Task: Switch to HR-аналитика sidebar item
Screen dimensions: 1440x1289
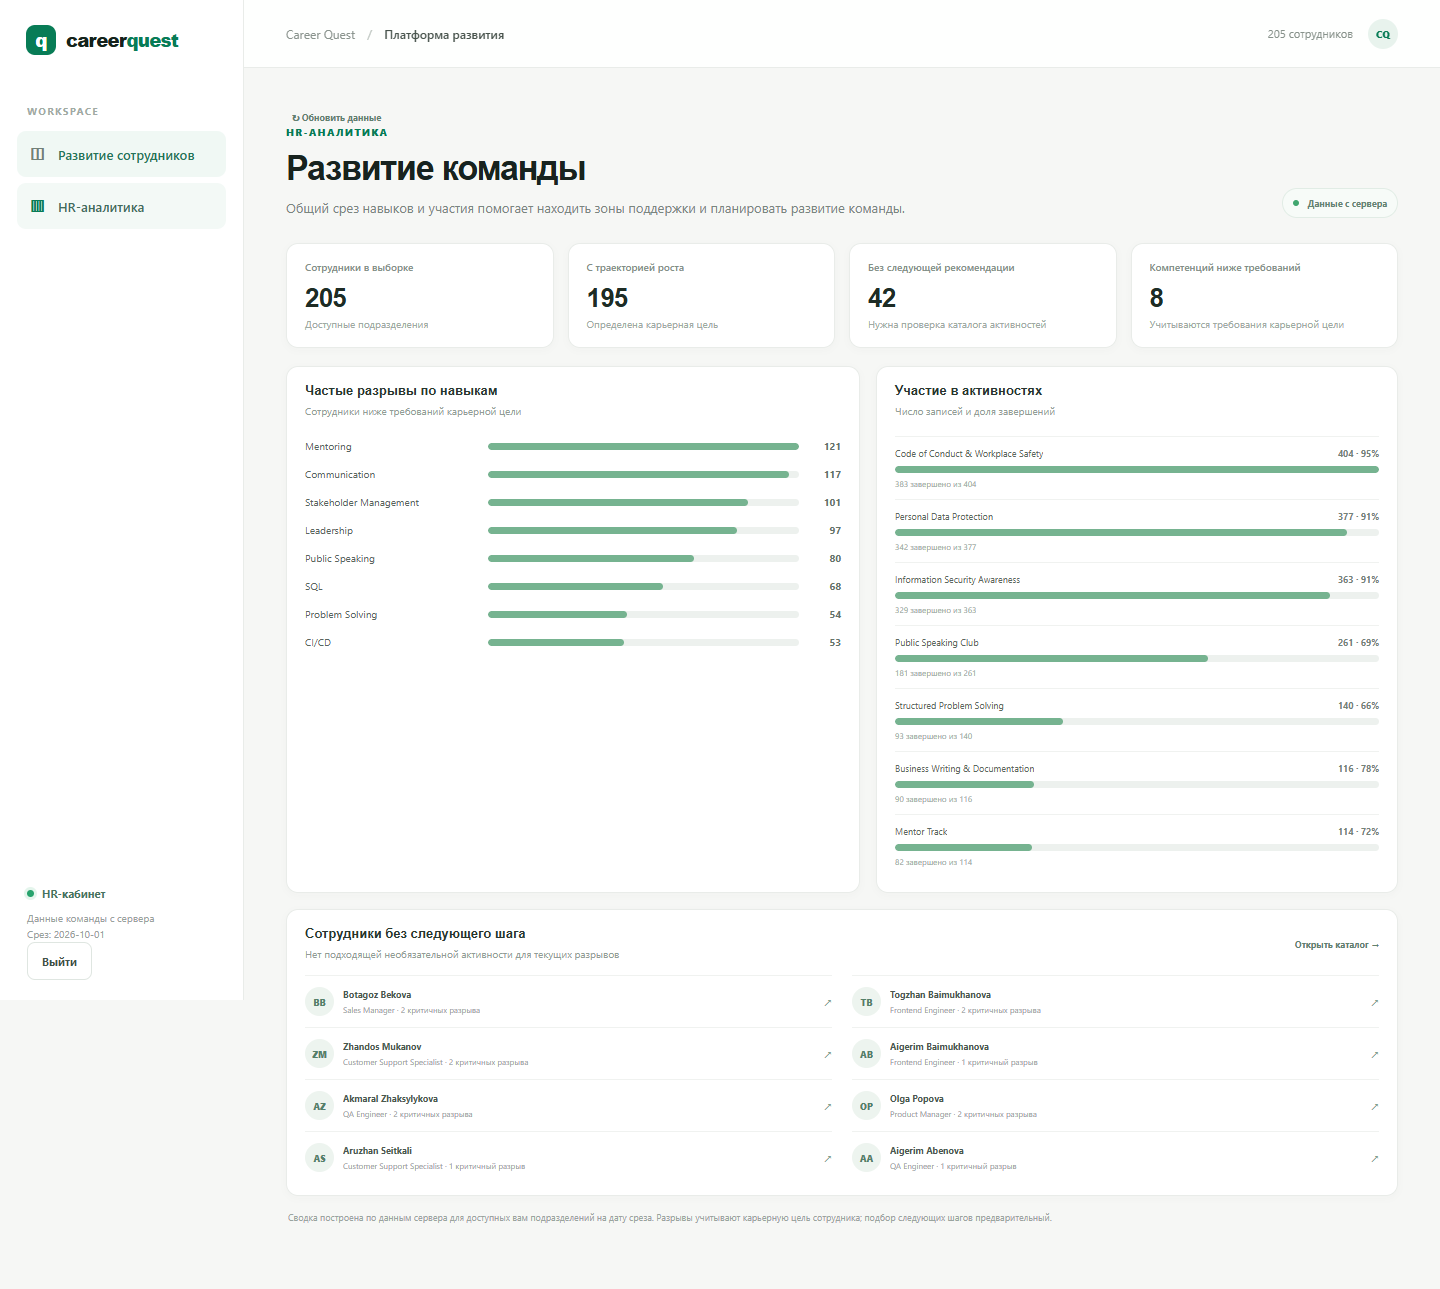Action: coord(121,207)
